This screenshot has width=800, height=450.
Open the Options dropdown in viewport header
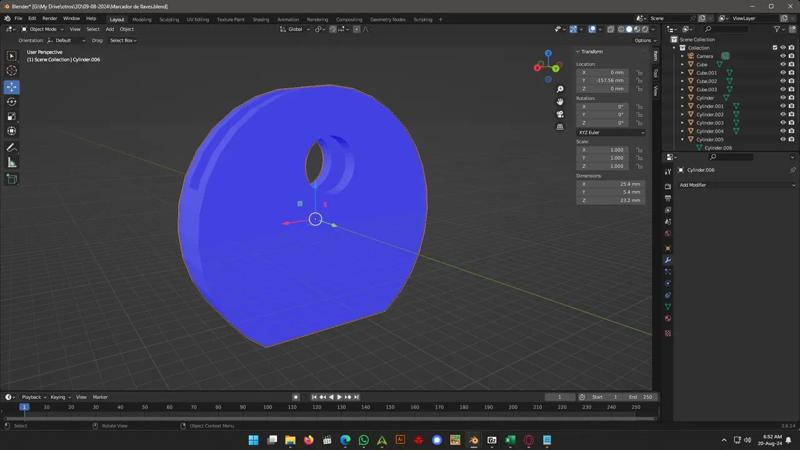645,40
